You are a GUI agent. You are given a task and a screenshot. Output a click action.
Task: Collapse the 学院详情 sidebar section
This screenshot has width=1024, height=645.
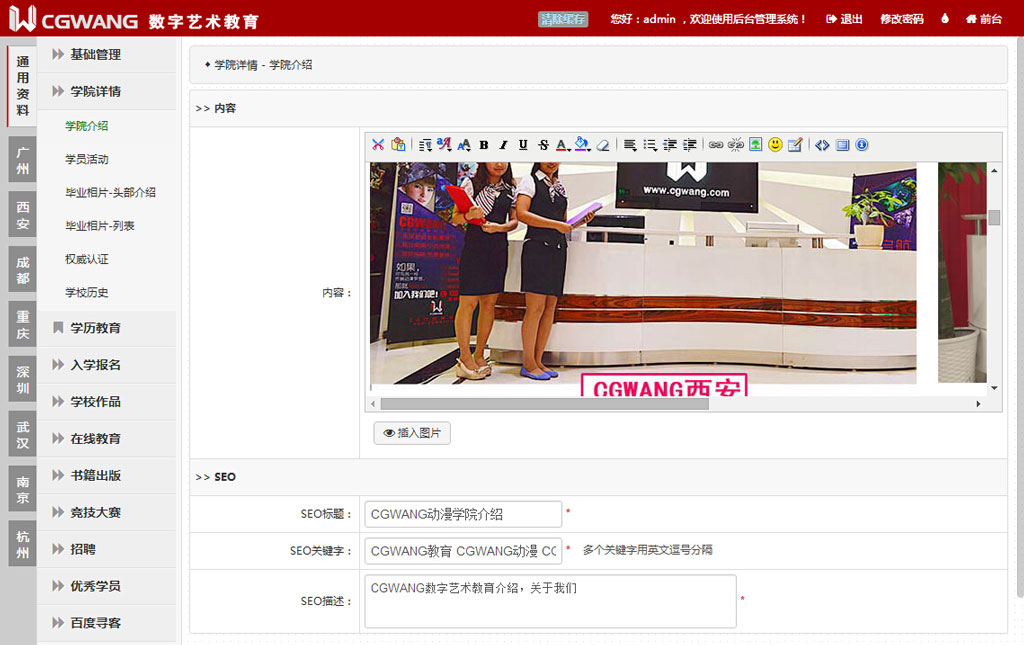[x=106, y=91]
